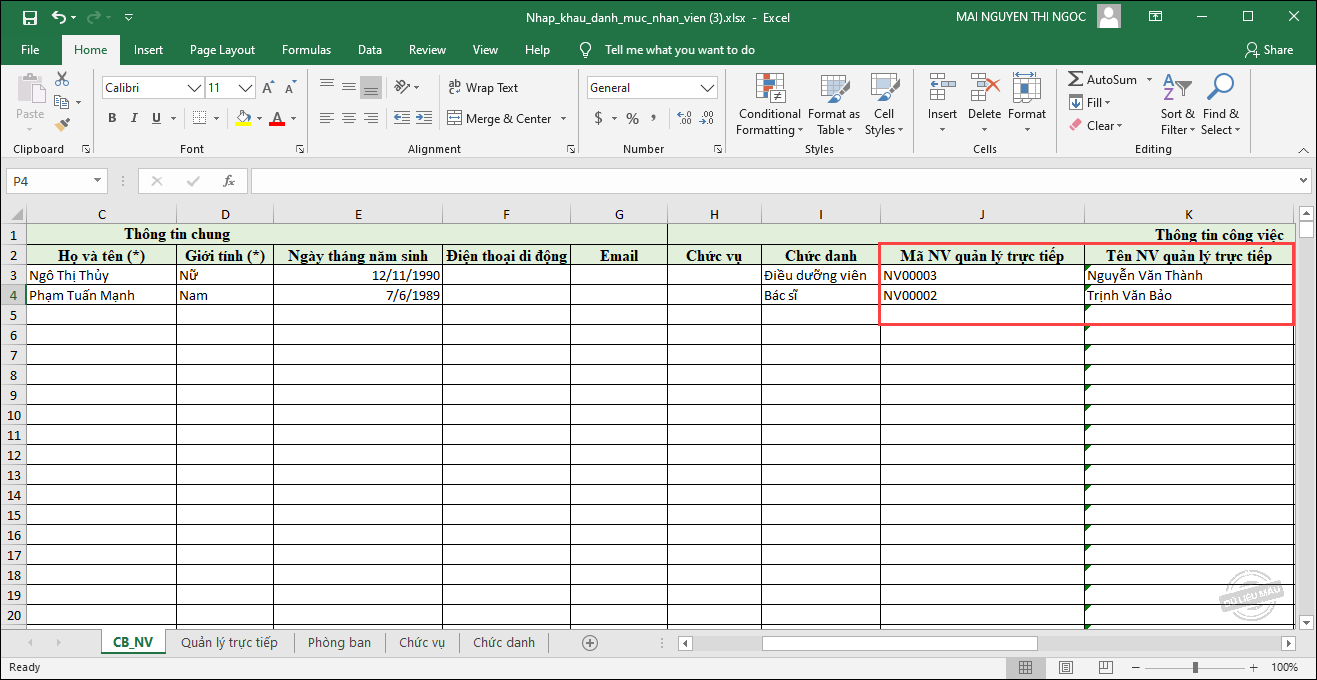Expand the font name Calibri dropdown
The image size is (1317, 680).
[x=194, y=88]
